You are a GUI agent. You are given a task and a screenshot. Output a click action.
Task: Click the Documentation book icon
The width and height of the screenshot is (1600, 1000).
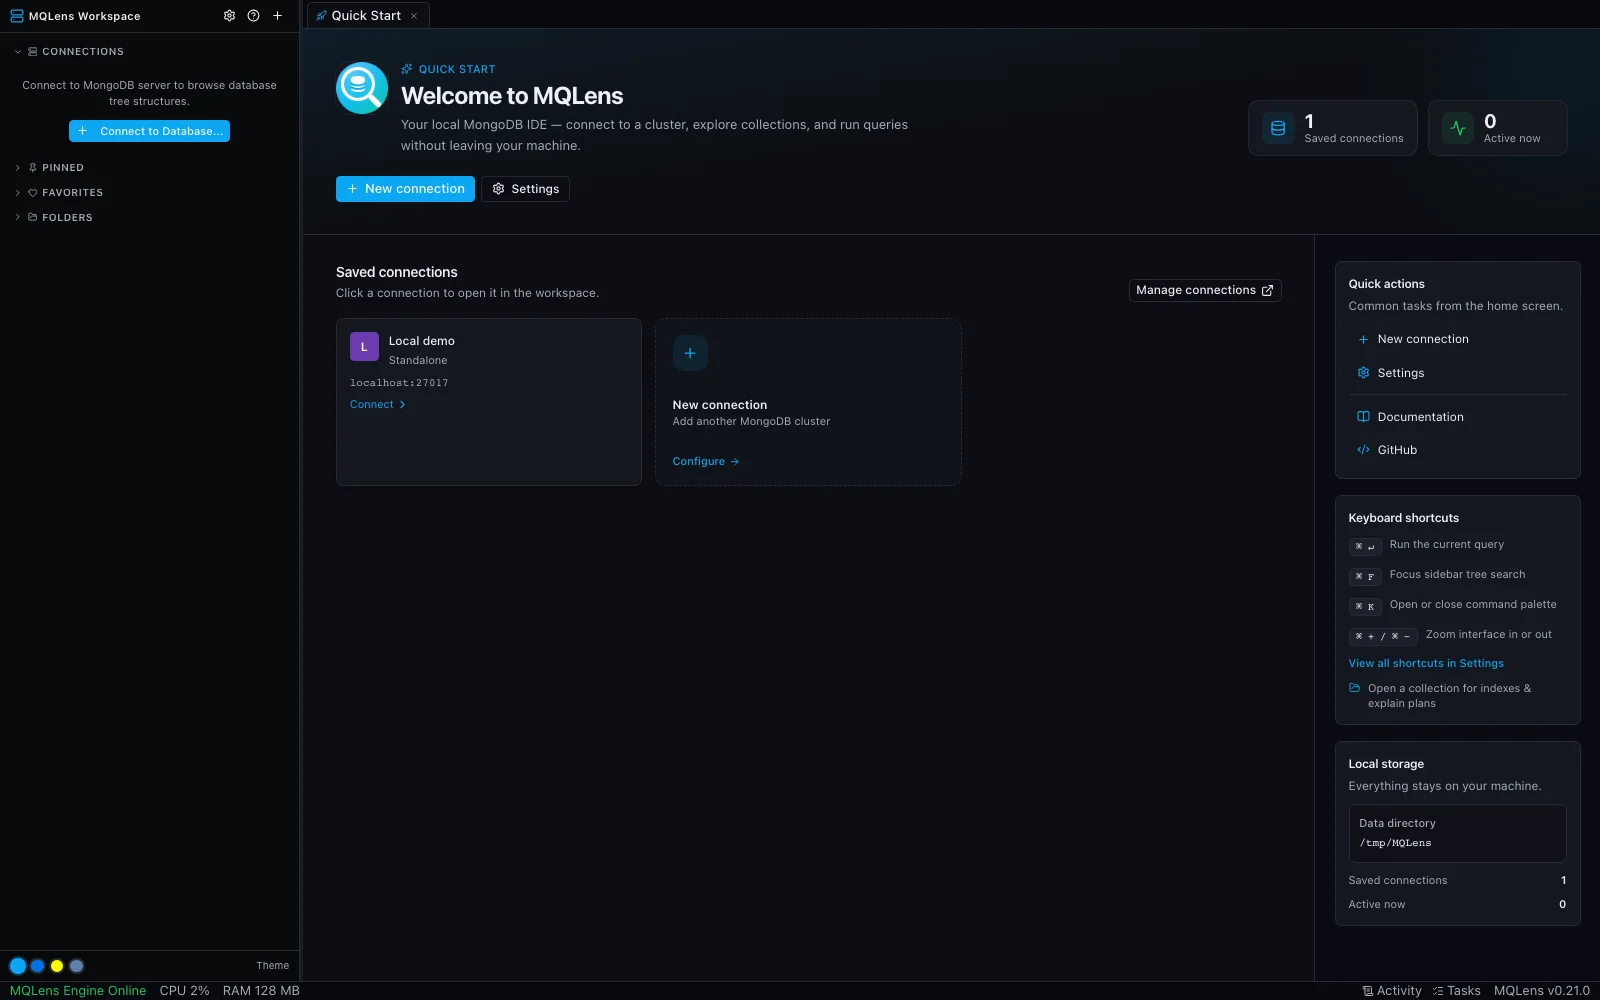click(x=1363, y=417)
